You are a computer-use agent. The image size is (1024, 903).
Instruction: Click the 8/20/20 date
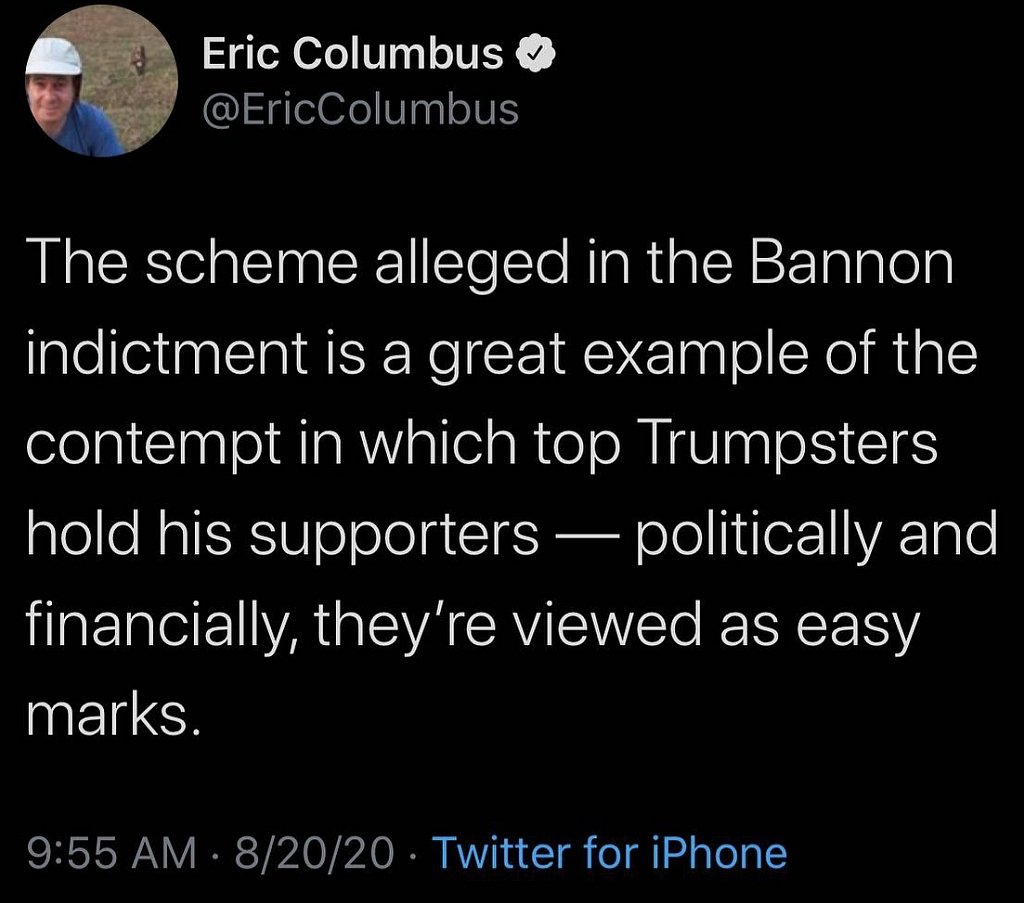(315, 853)
